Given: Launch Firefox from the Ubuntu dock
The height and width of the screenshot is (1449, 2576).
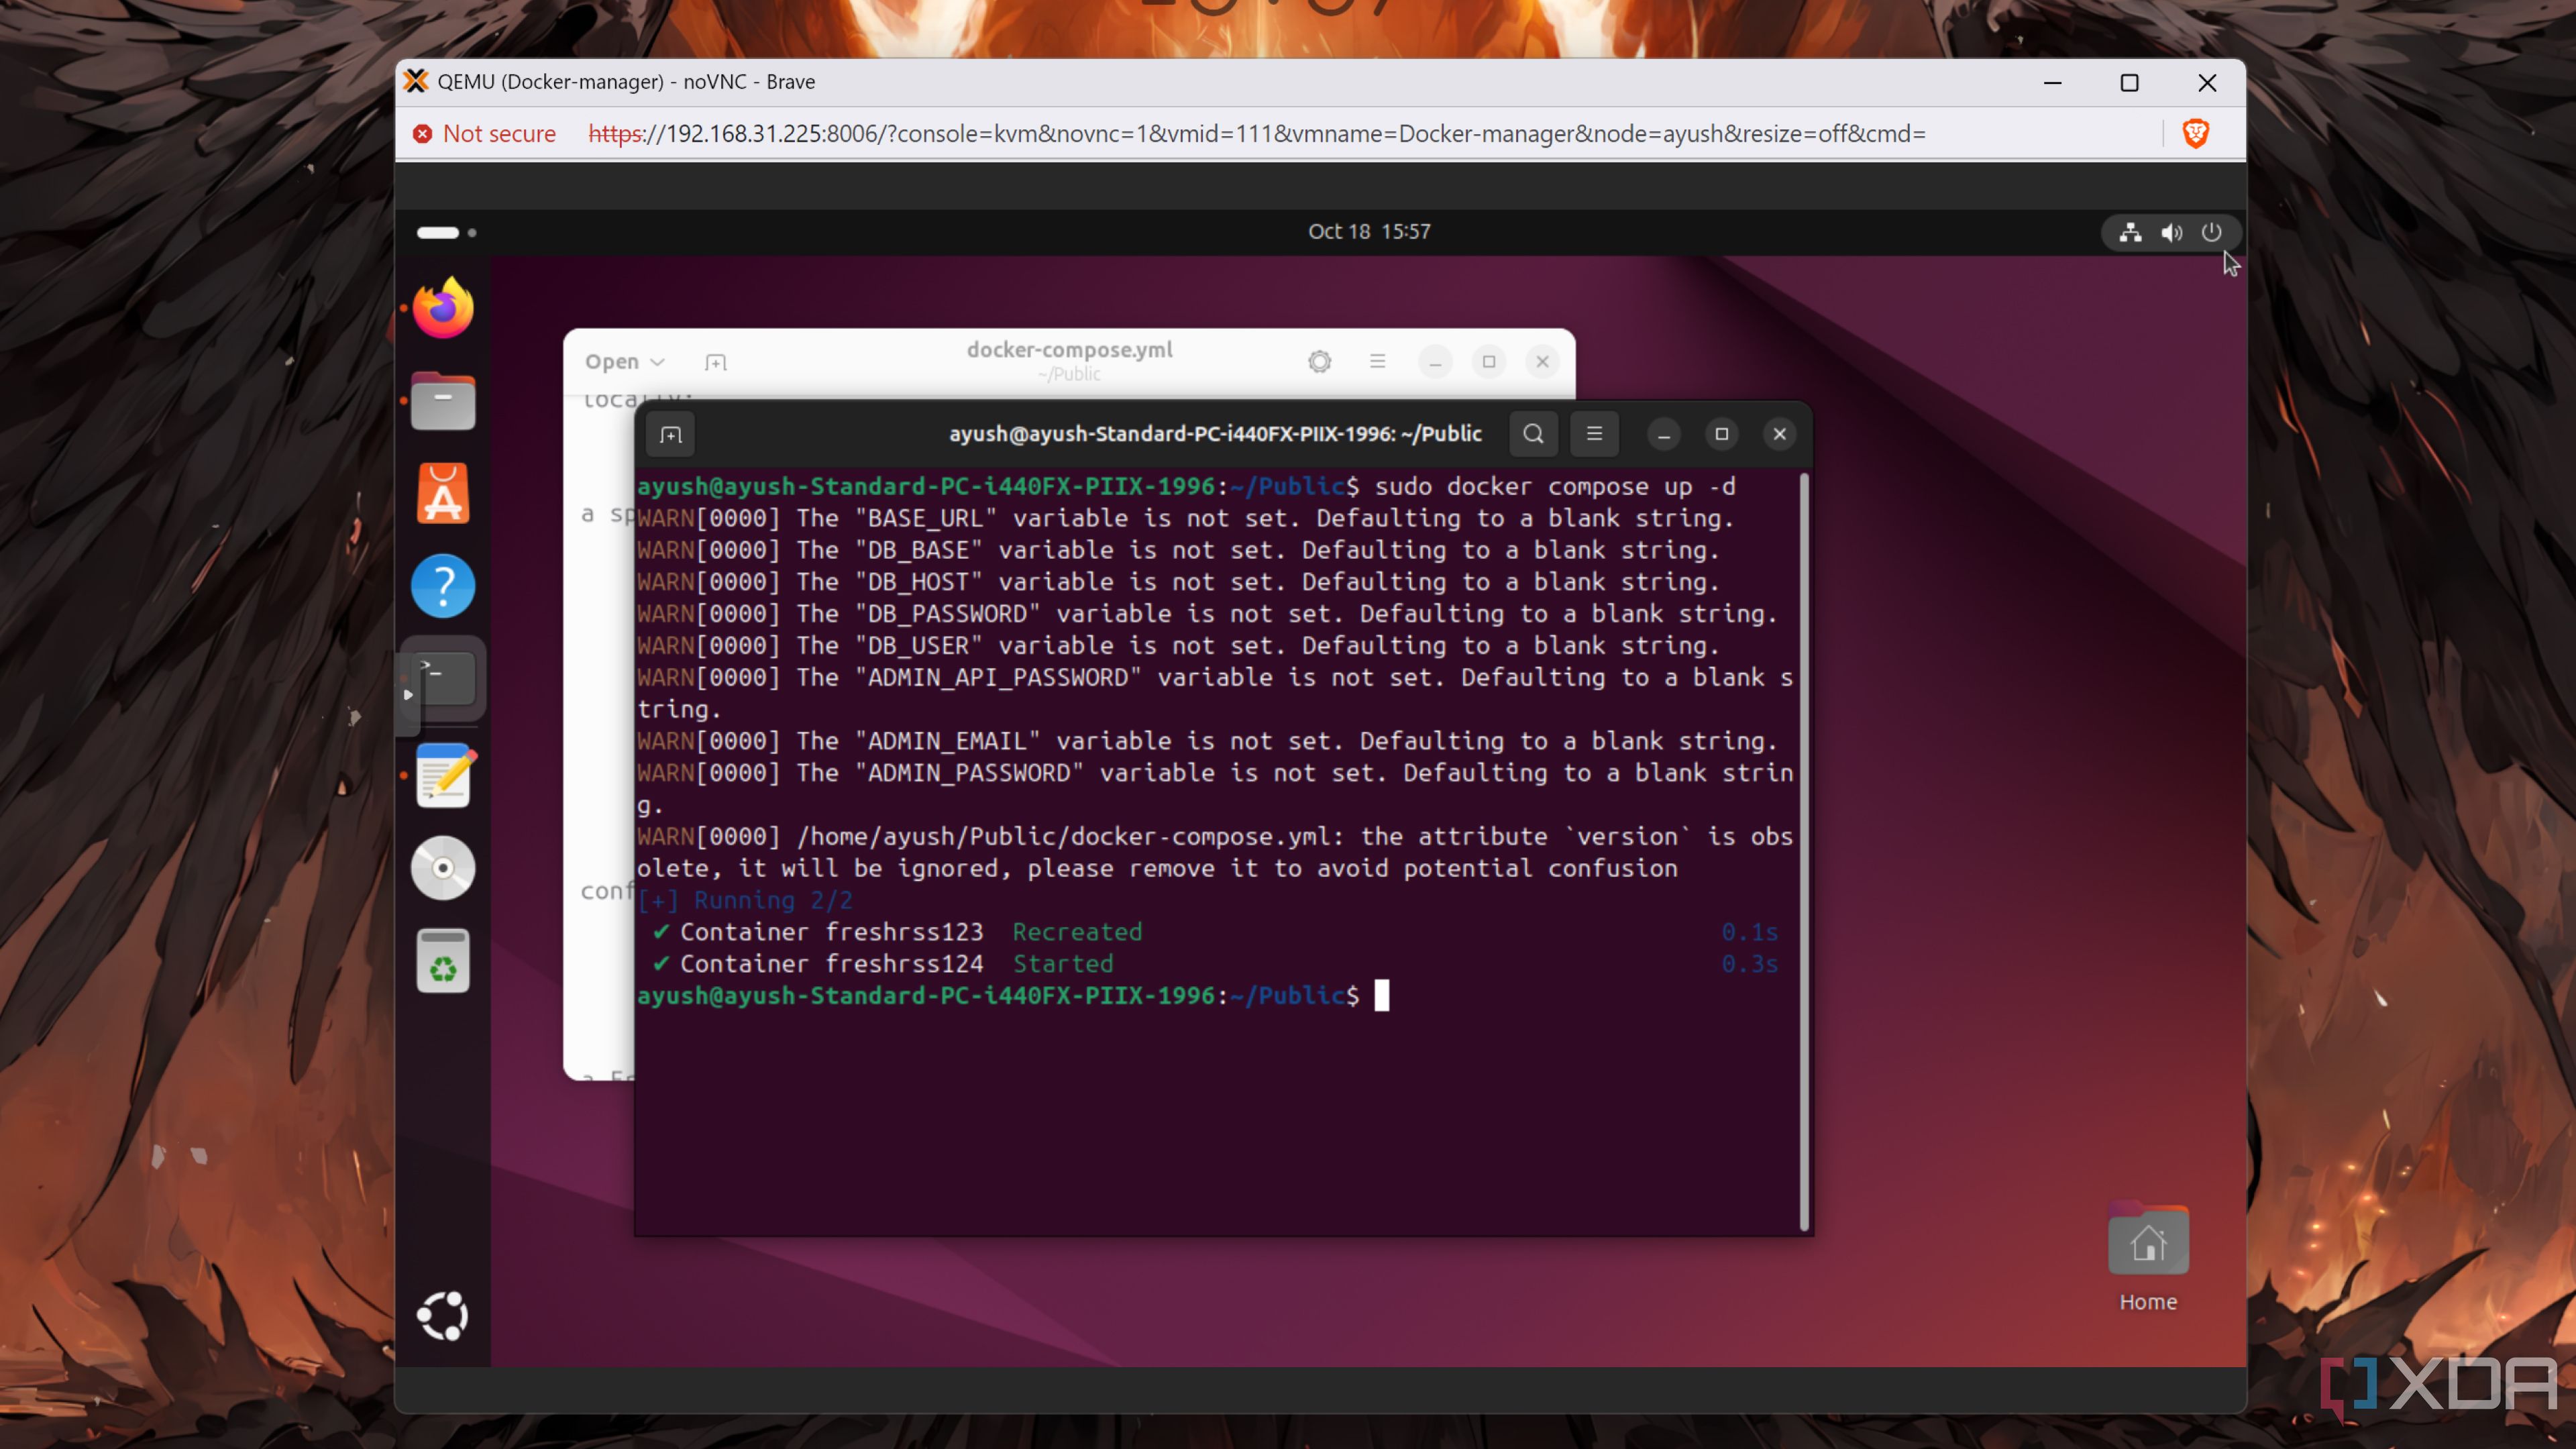Looking at the screenshot, I should [x=443, y=308].
